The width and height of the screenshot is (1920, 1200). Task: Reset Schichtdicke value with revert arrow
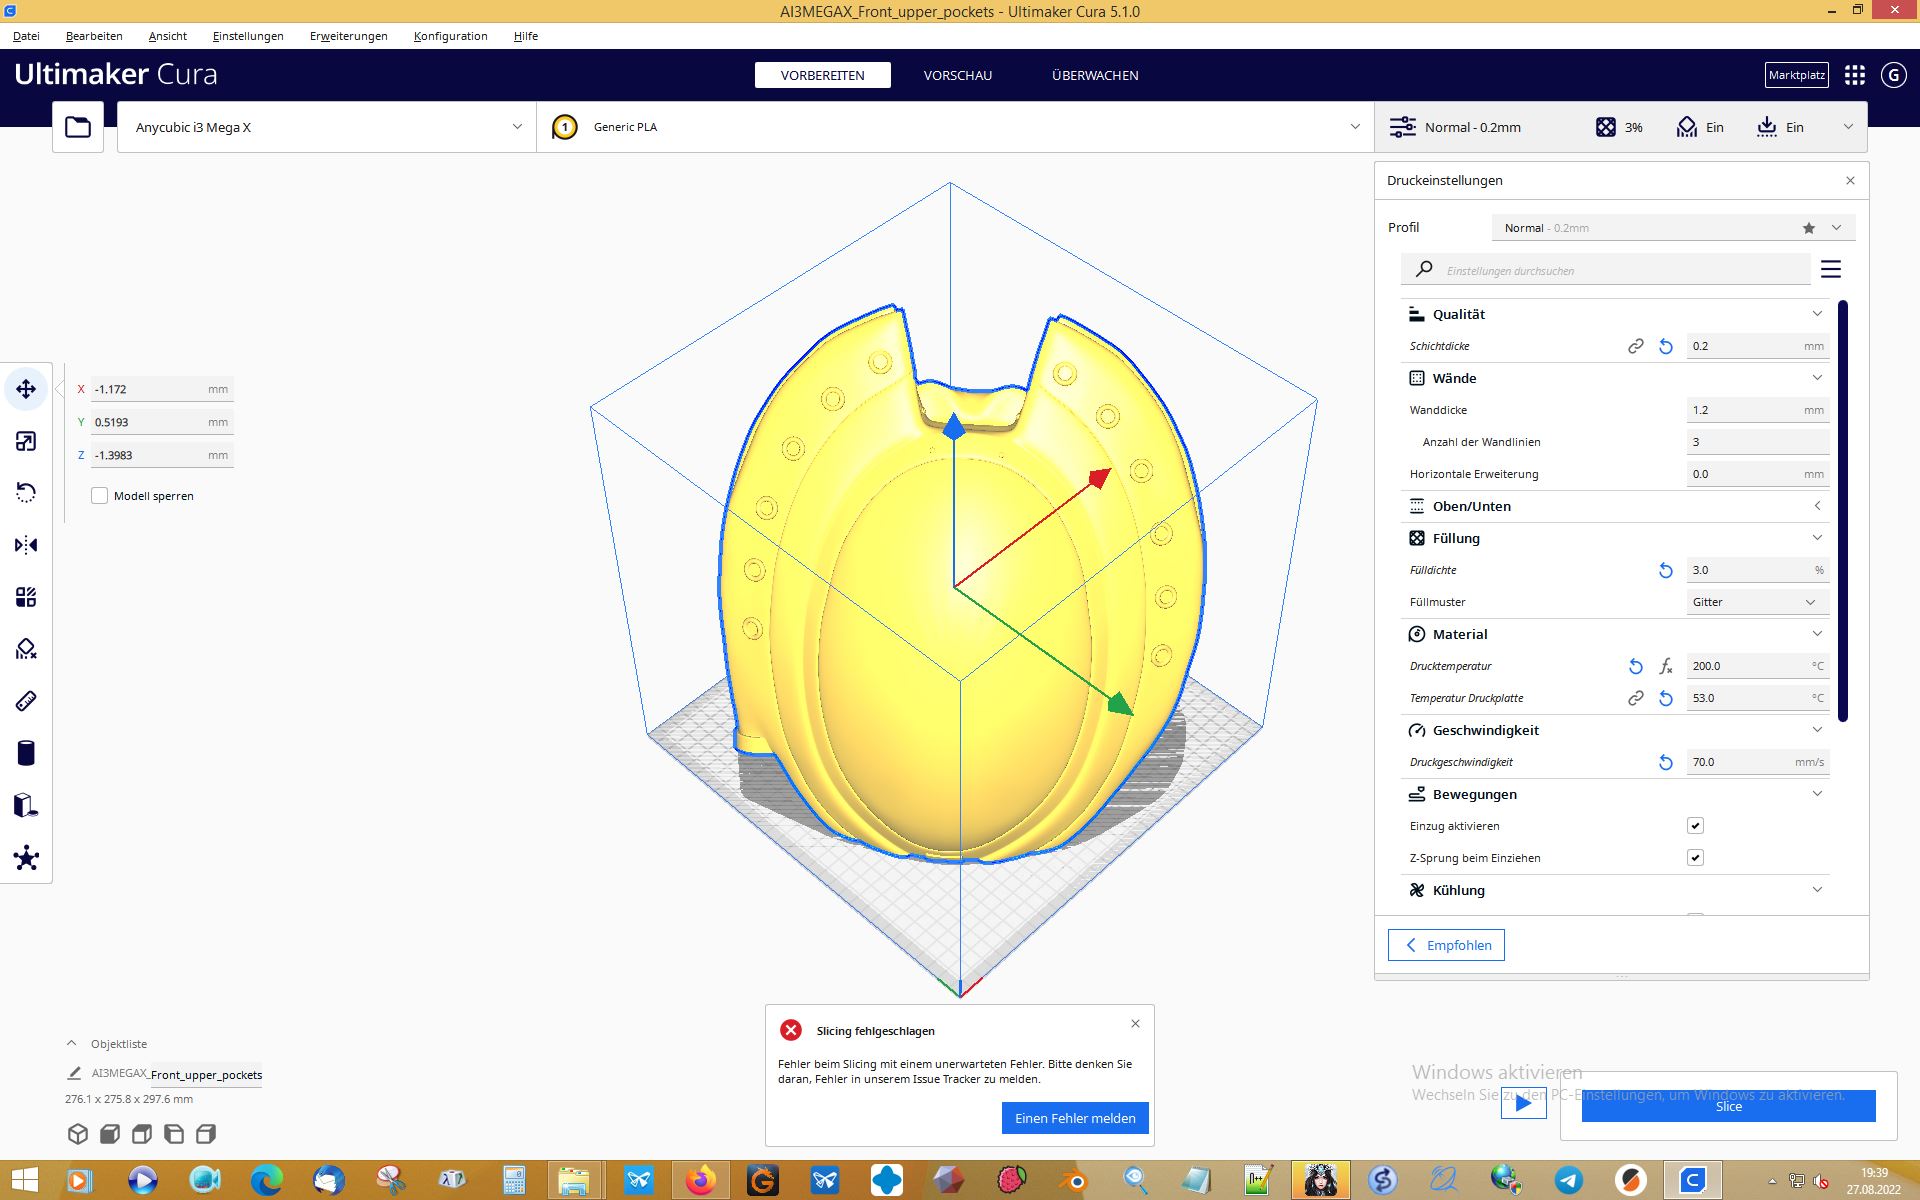click(1666, 346)
